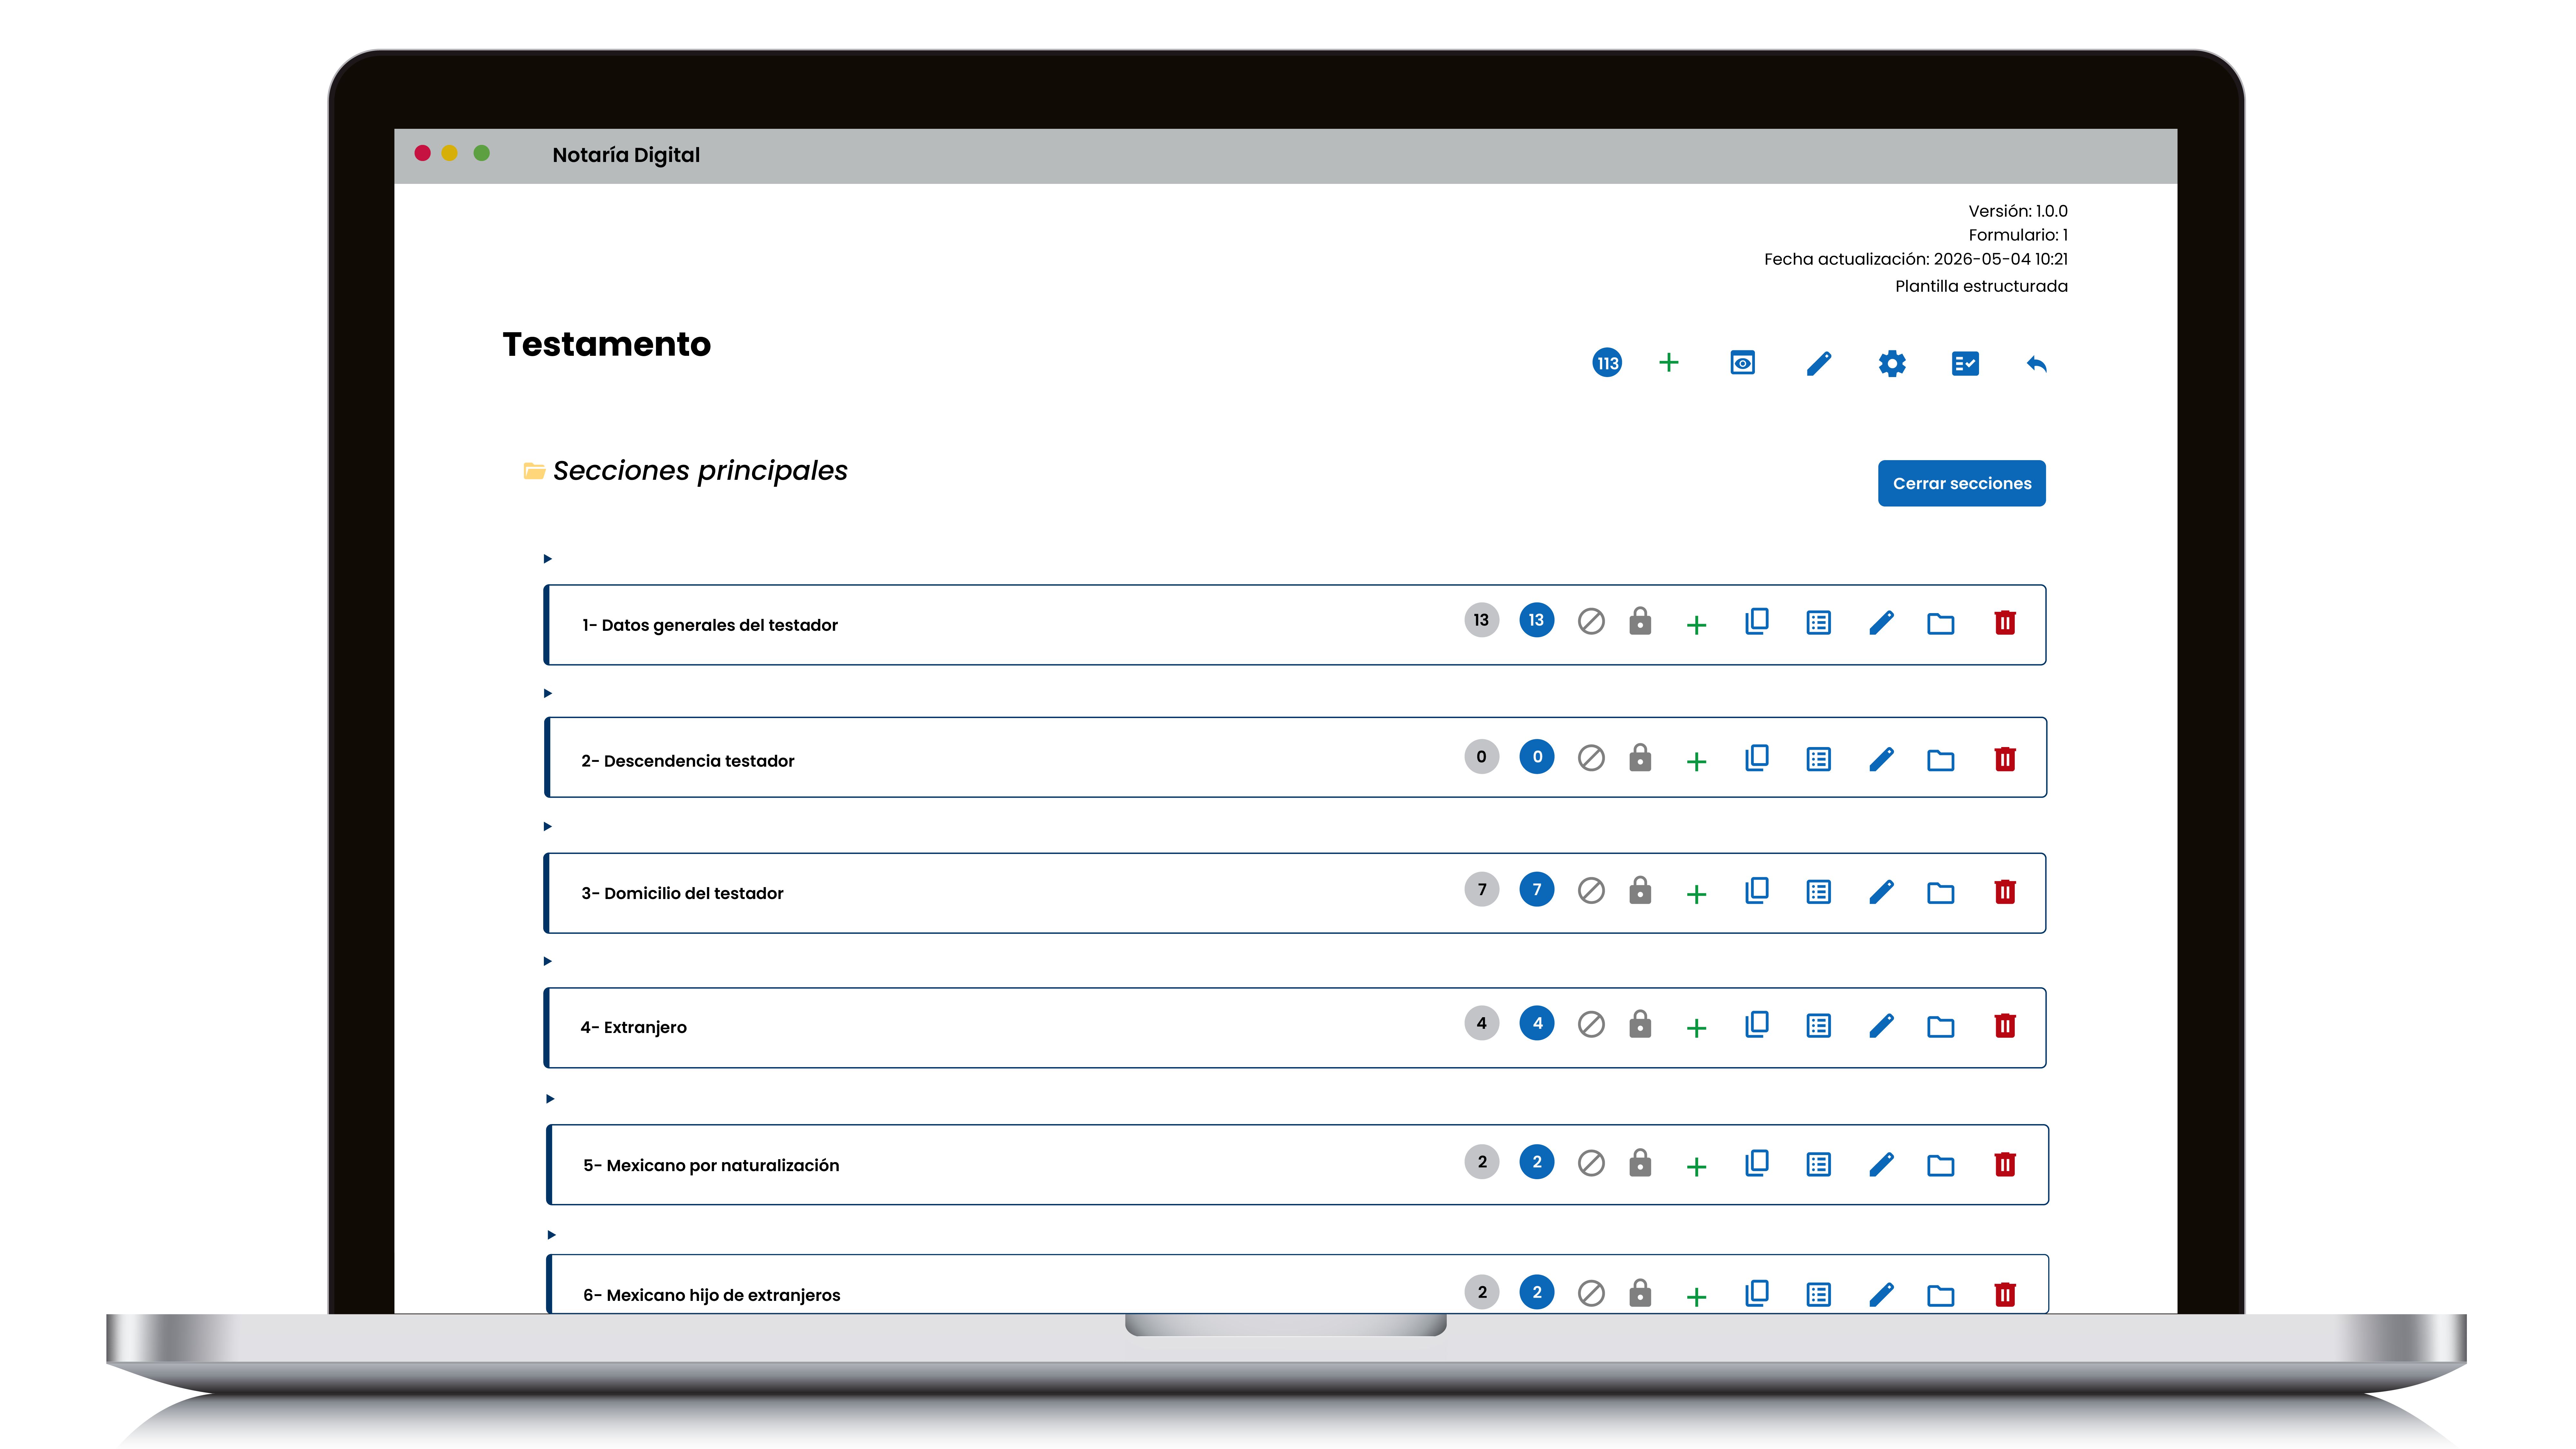The width and height of the screenshot is (2576, 1449).
Task: Open list view for Descendencia testador
Action: click(1819, 759)
